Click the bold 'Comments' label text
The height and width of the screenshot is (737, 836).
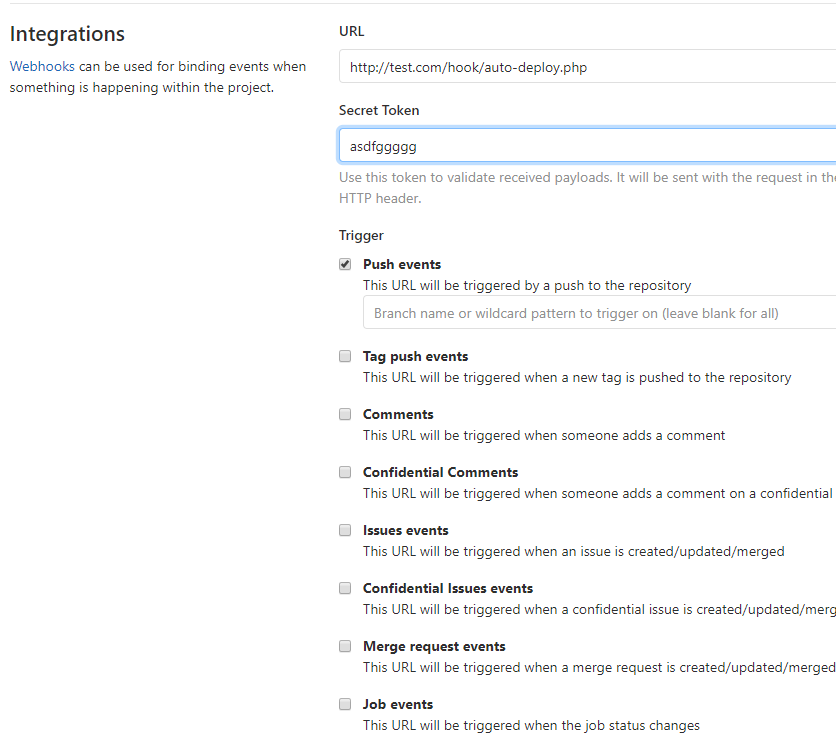[398, 414]
